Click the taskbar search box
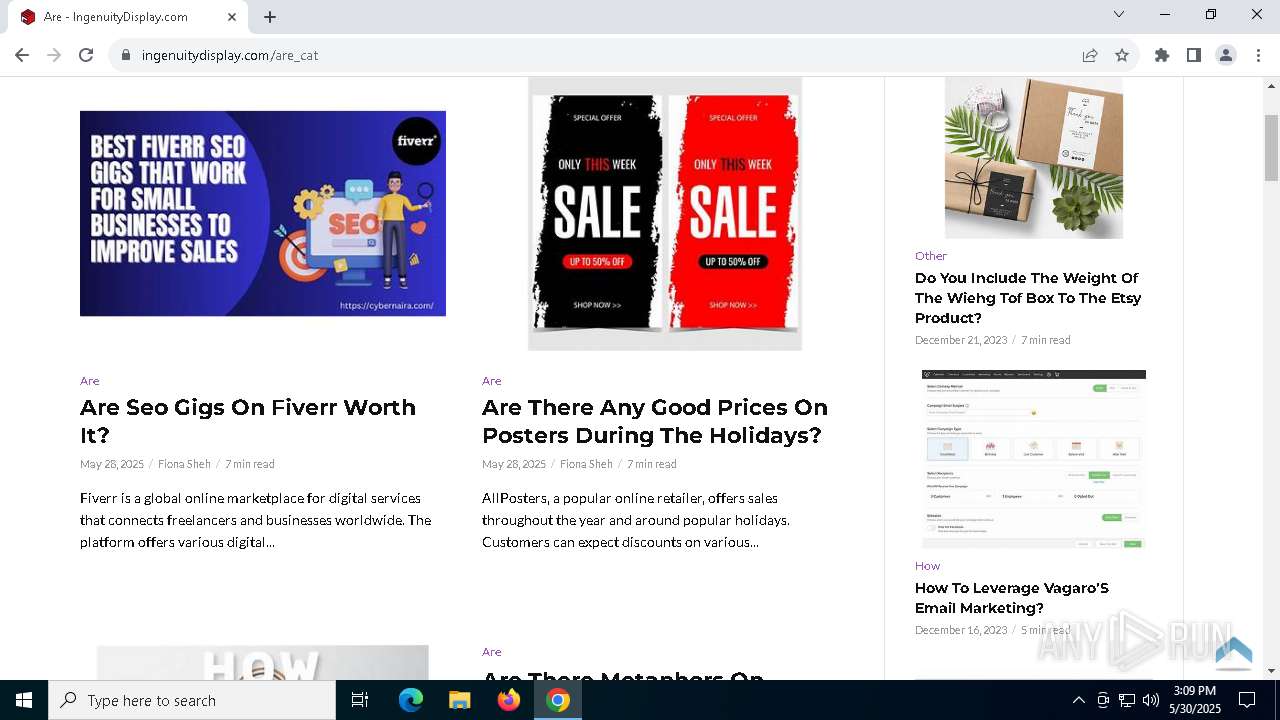1280x720 pixels. [192, 700]
